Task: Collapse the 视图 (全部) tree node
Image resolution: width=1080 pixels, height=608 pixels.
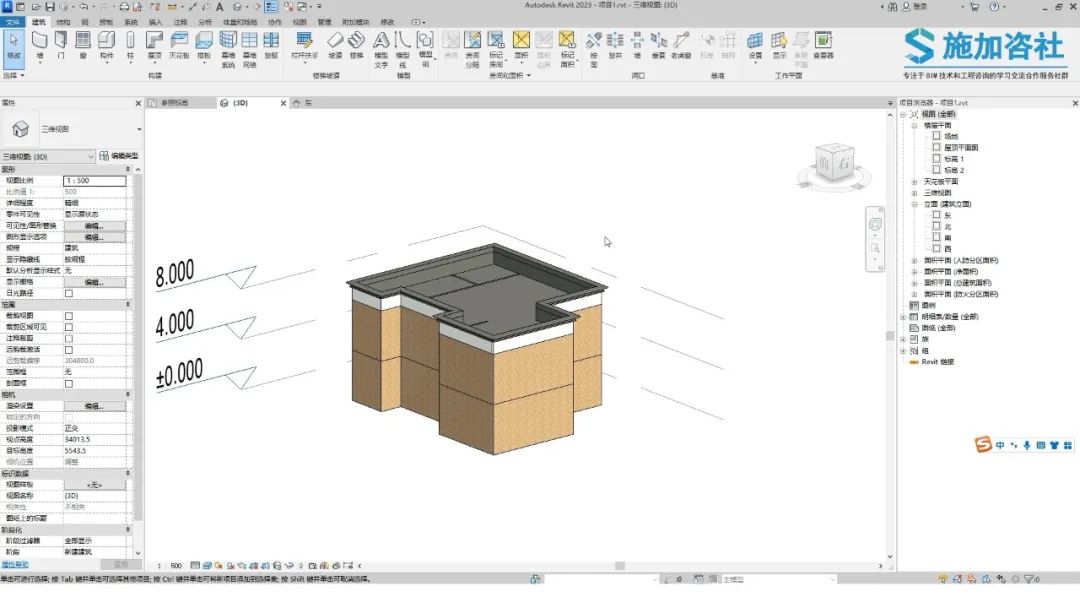Action: [903, 114]
